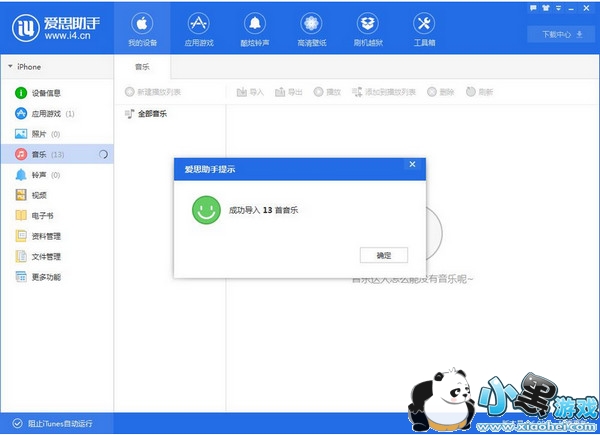Click 播放 play toolbar button
600x435 pixels.
(x=327, y=92)
